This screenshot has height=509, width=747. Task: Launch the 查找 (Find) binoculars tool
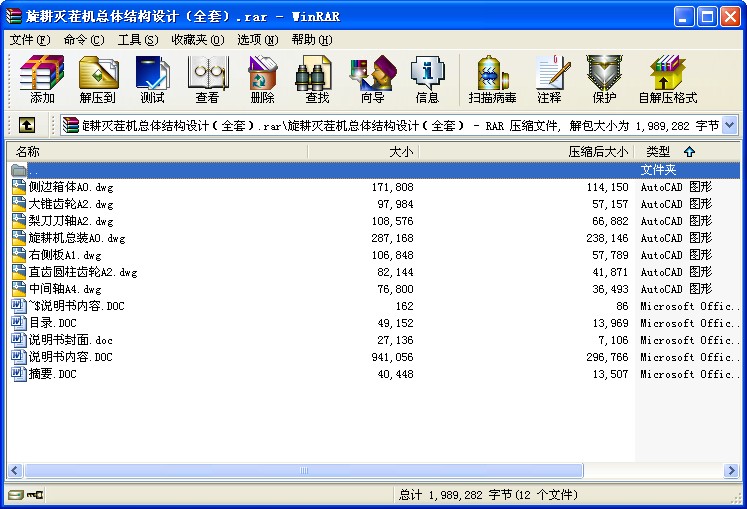pos(317,79)
